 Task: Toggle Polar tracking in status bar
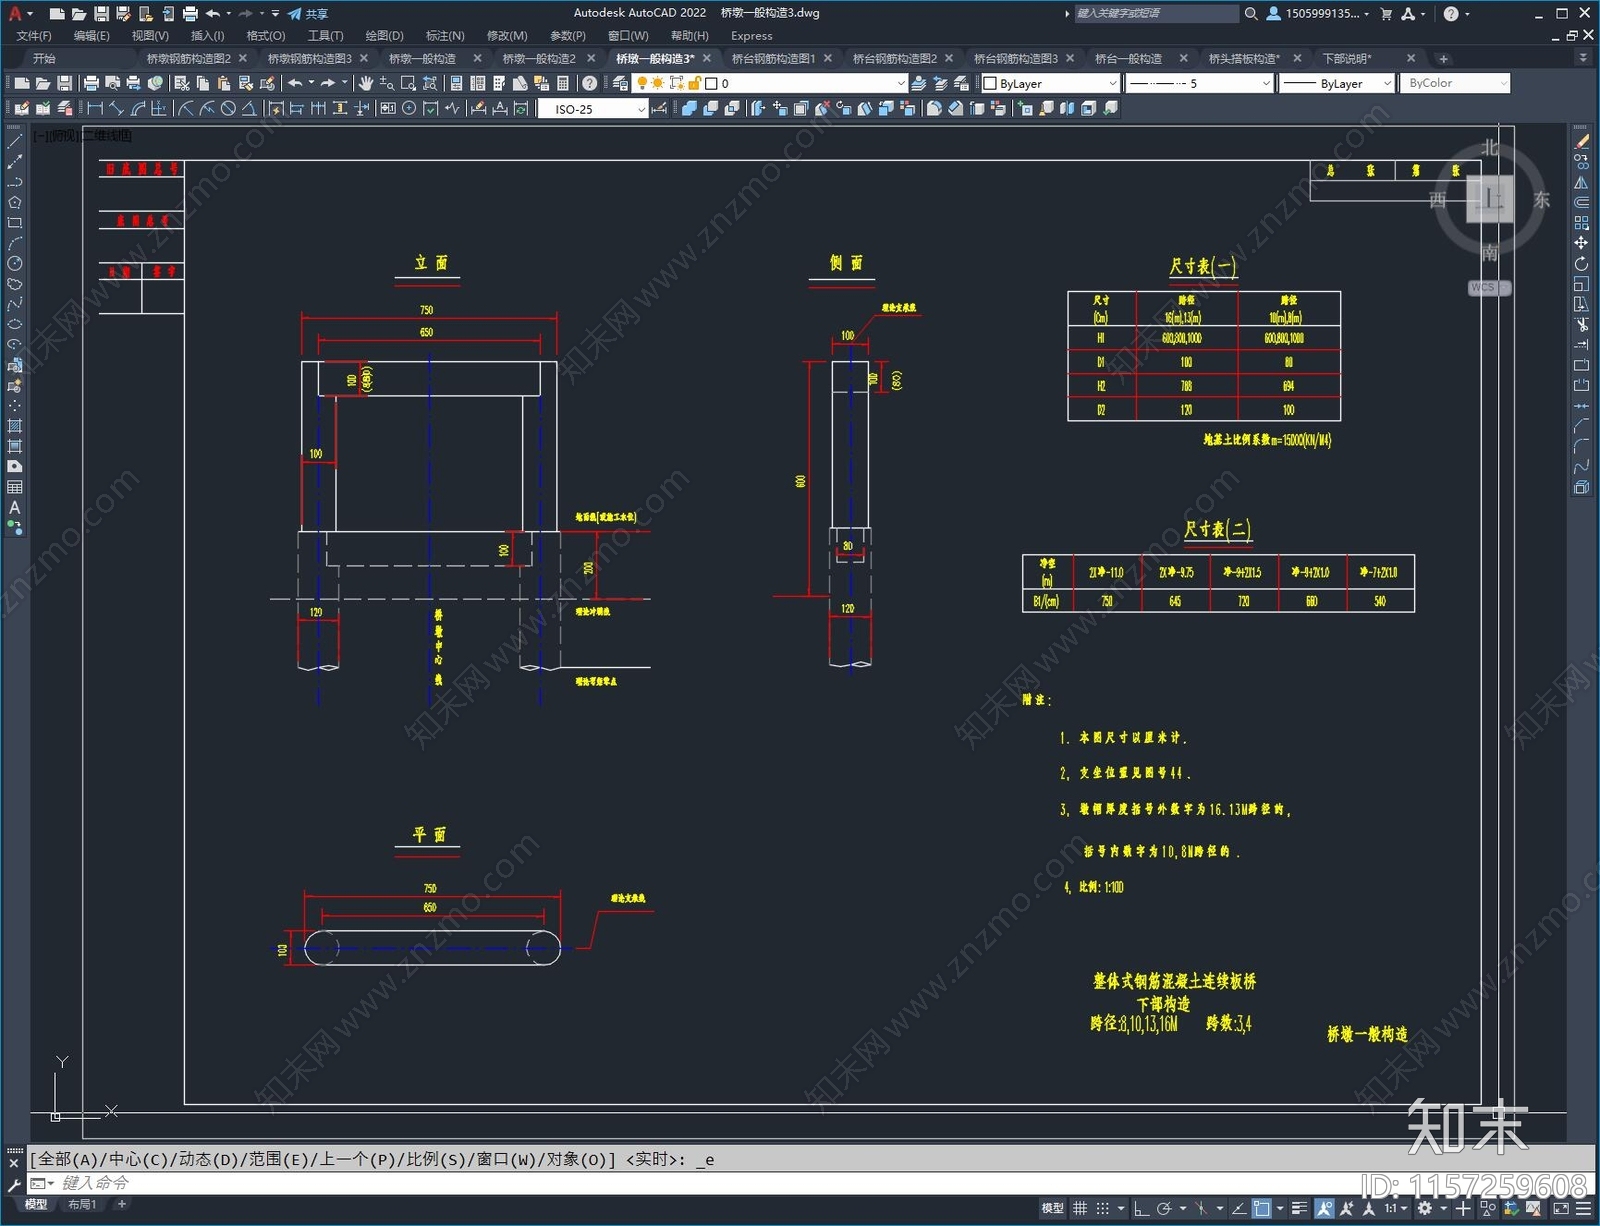click(x=1164, y=1209)
